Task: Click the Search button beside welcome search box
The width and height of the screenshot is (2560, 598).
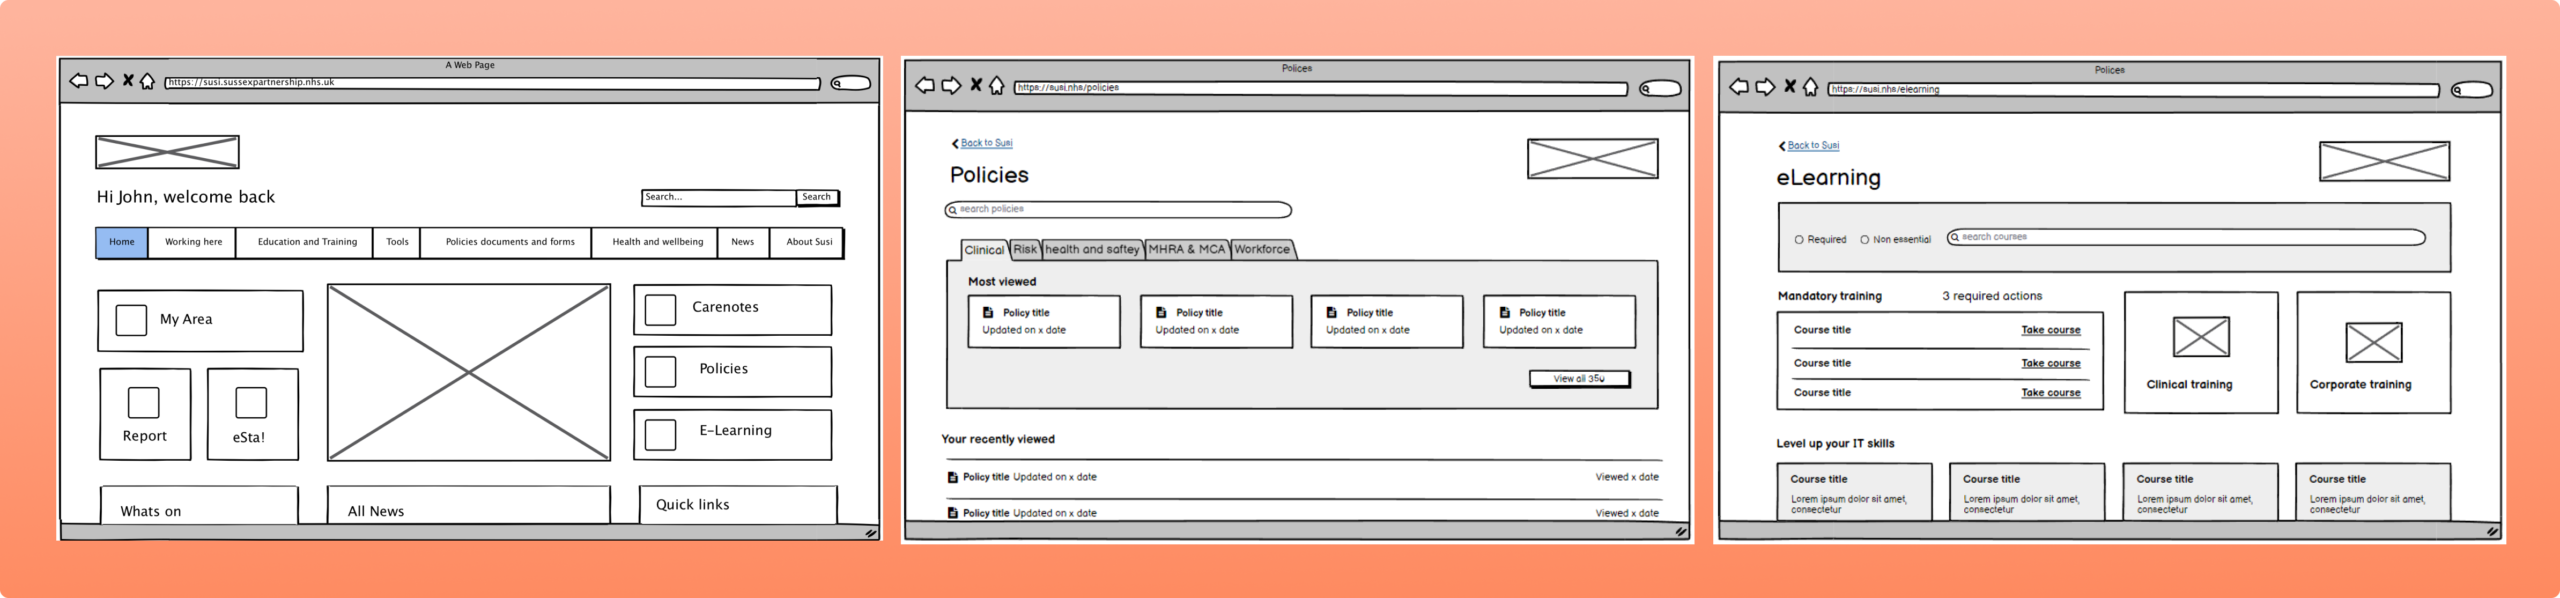Action: [x=817, y=197]
